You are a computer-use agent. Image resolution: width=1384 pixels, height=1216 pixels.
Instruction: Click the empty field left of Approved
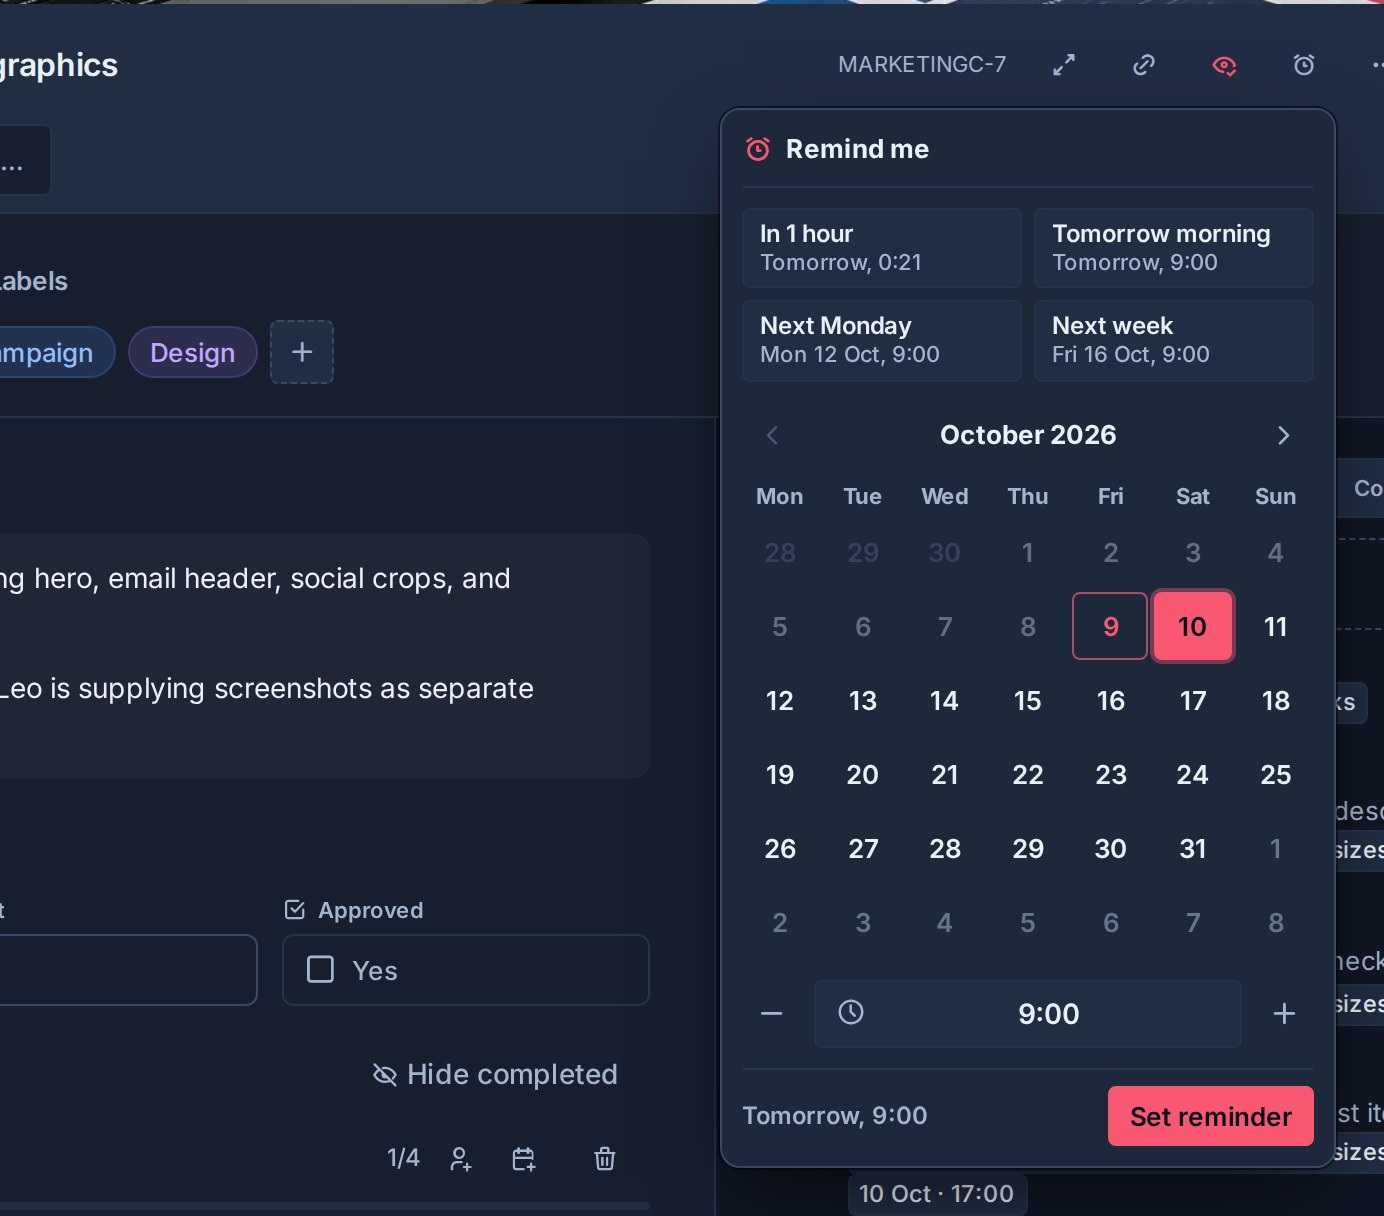128,970
